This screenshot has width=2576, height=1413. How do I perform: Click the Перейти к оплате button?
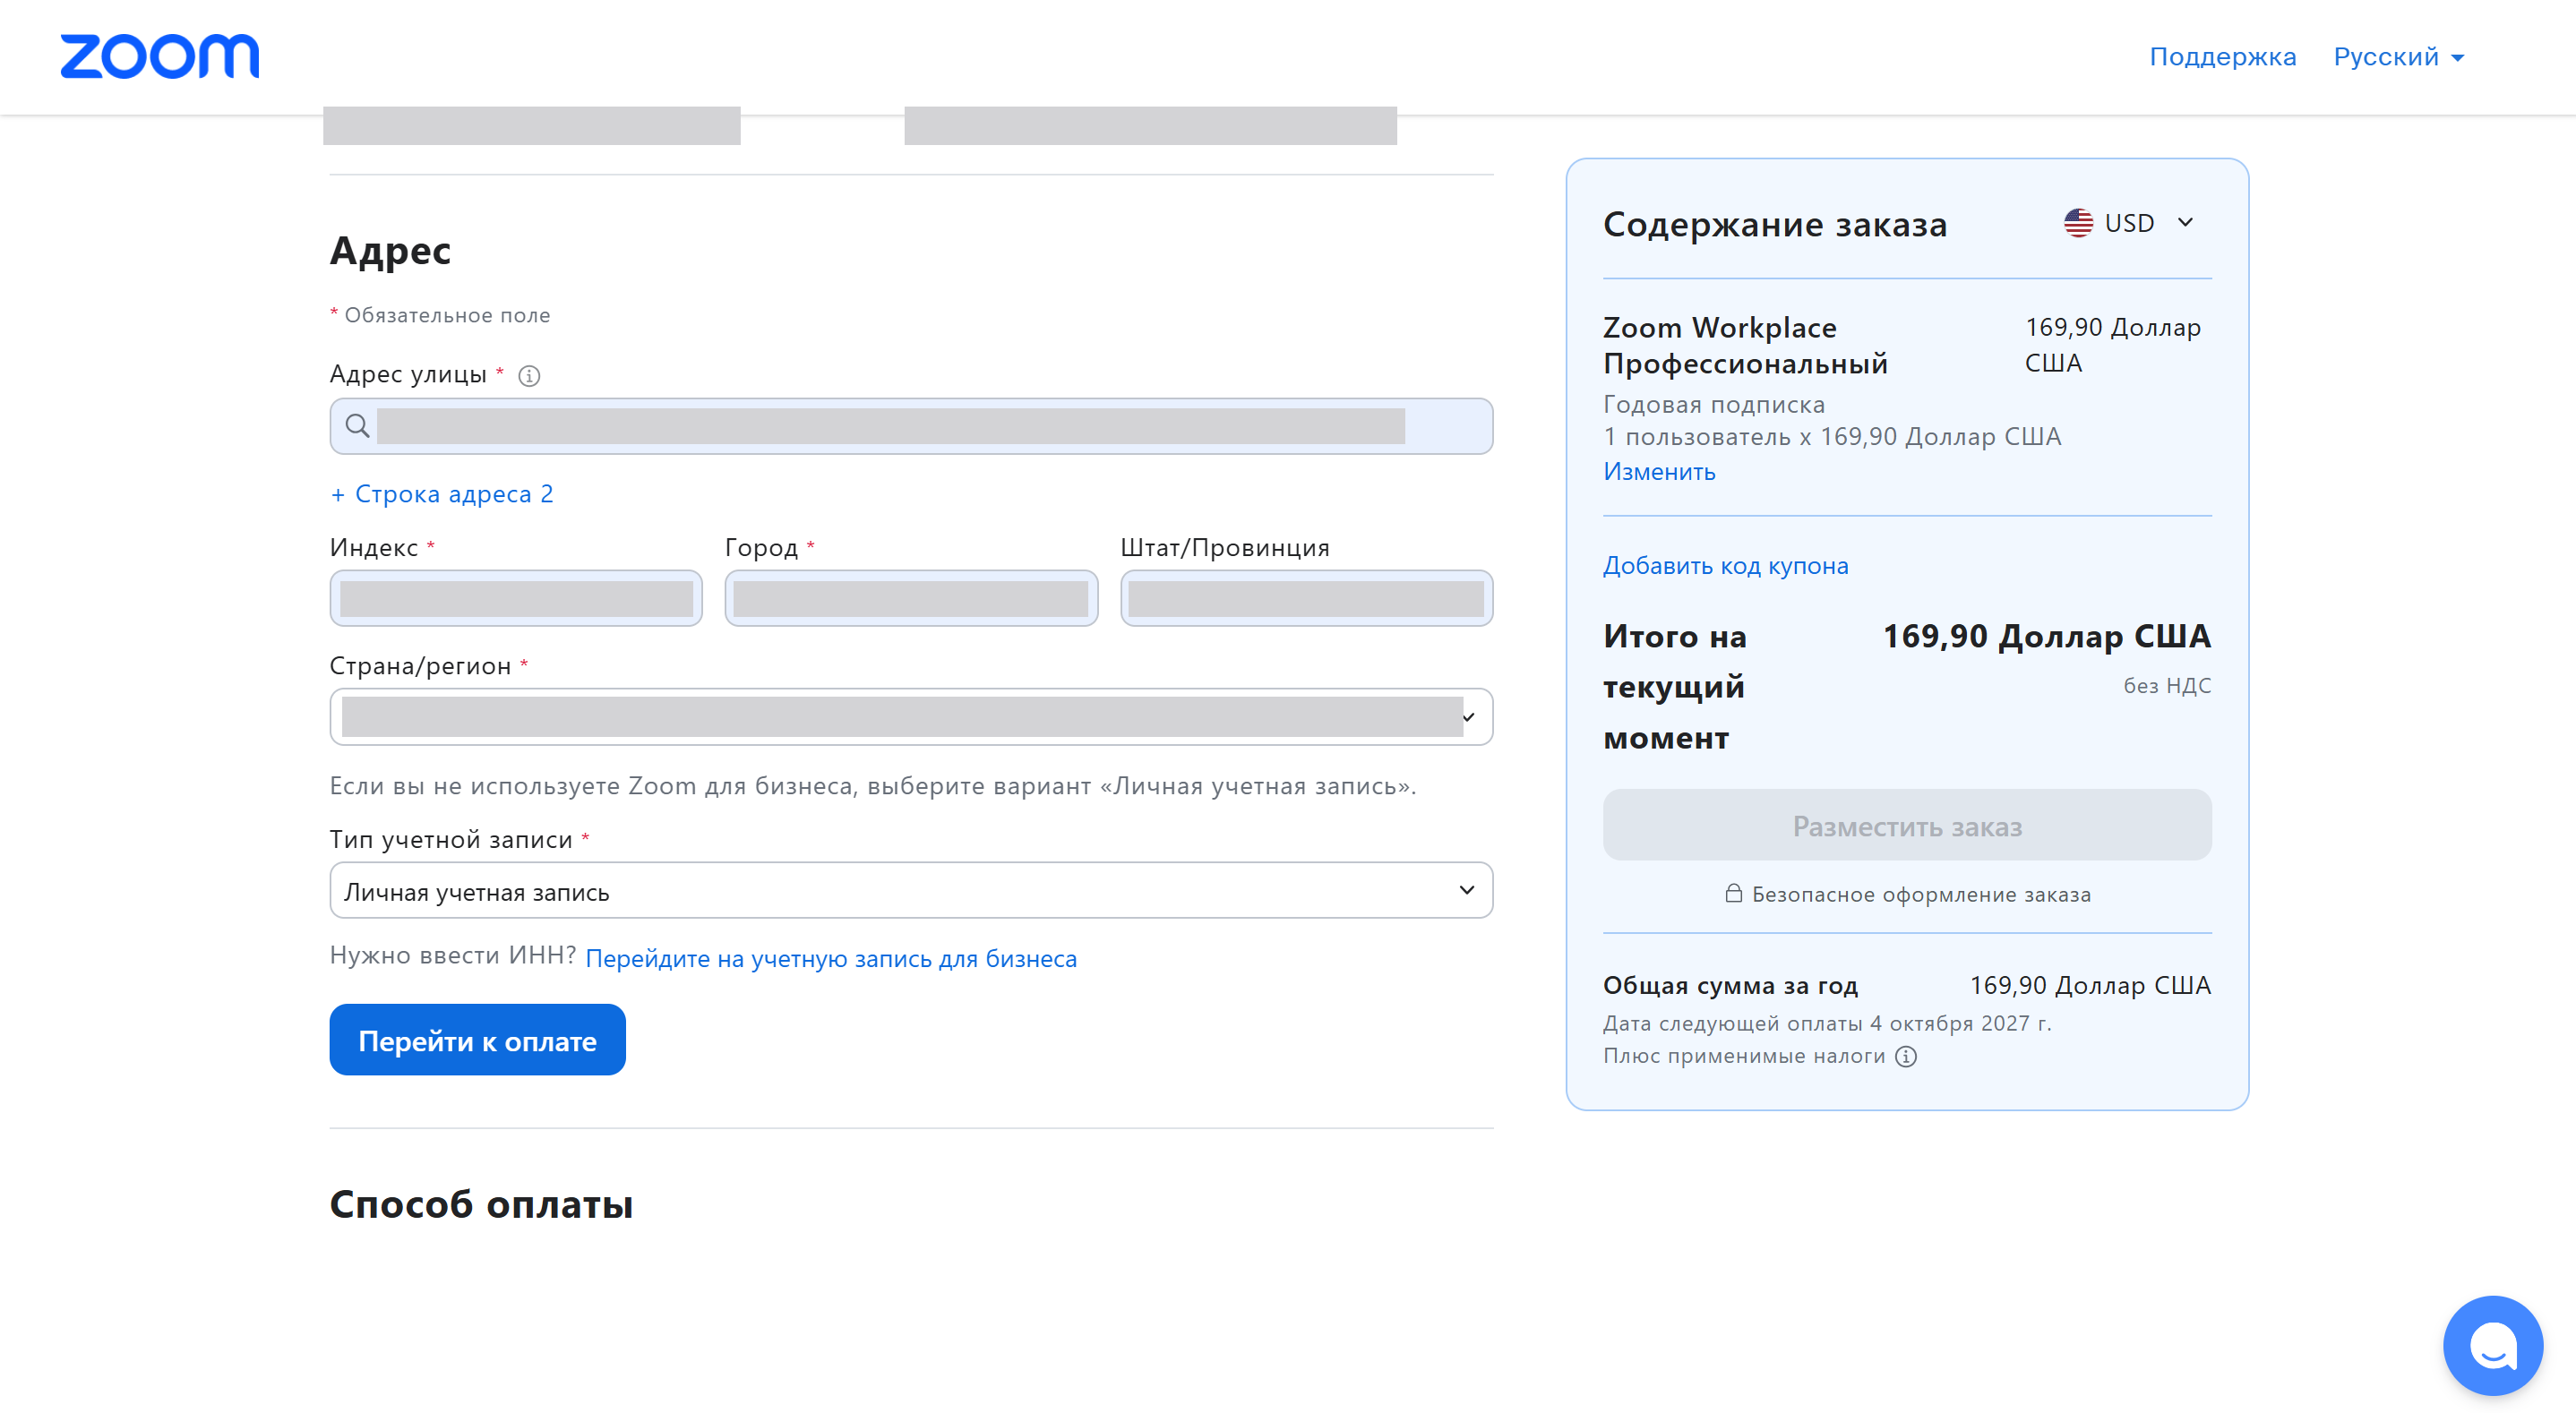(477, 1040)
